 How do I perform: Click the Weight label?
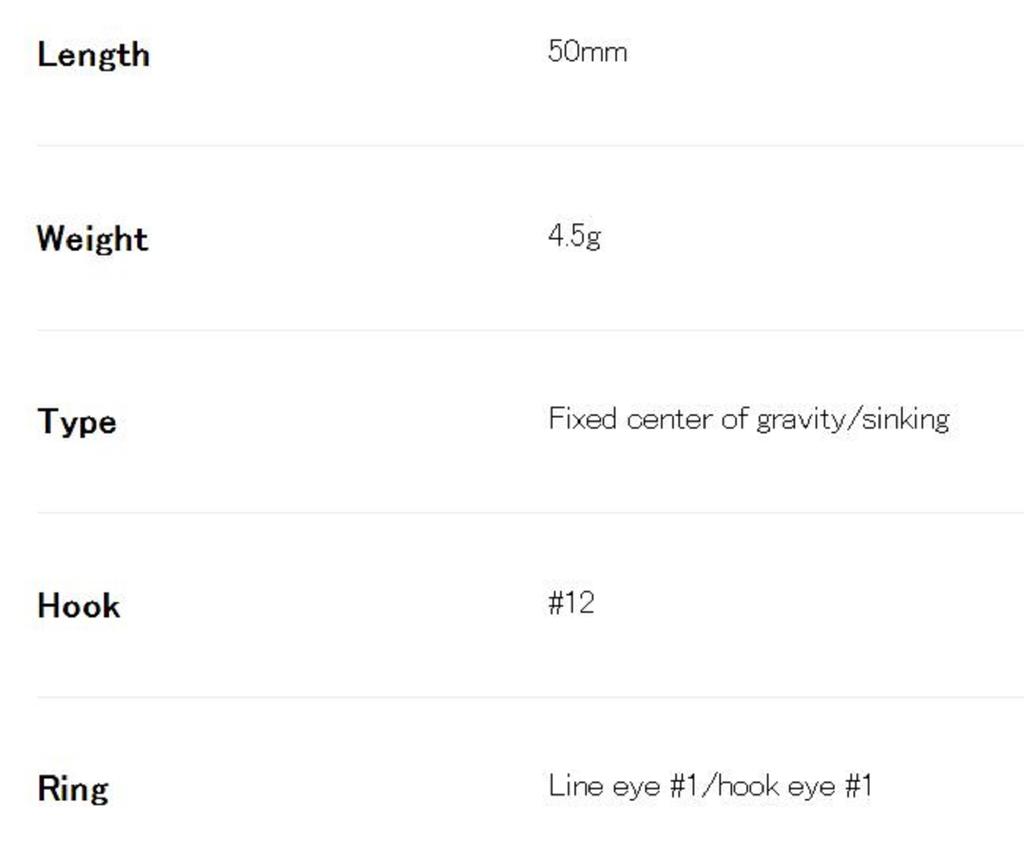[x=92, y=238]
